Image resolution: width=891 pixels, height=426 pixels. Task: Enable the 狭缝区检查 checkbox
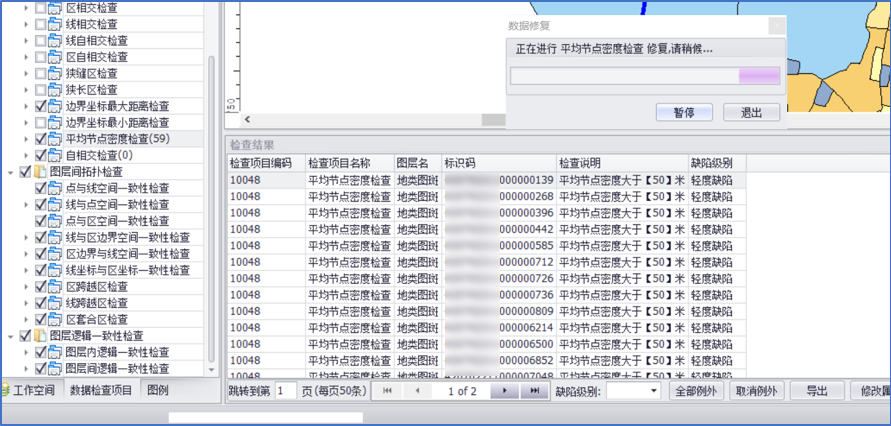coord(41,73)
